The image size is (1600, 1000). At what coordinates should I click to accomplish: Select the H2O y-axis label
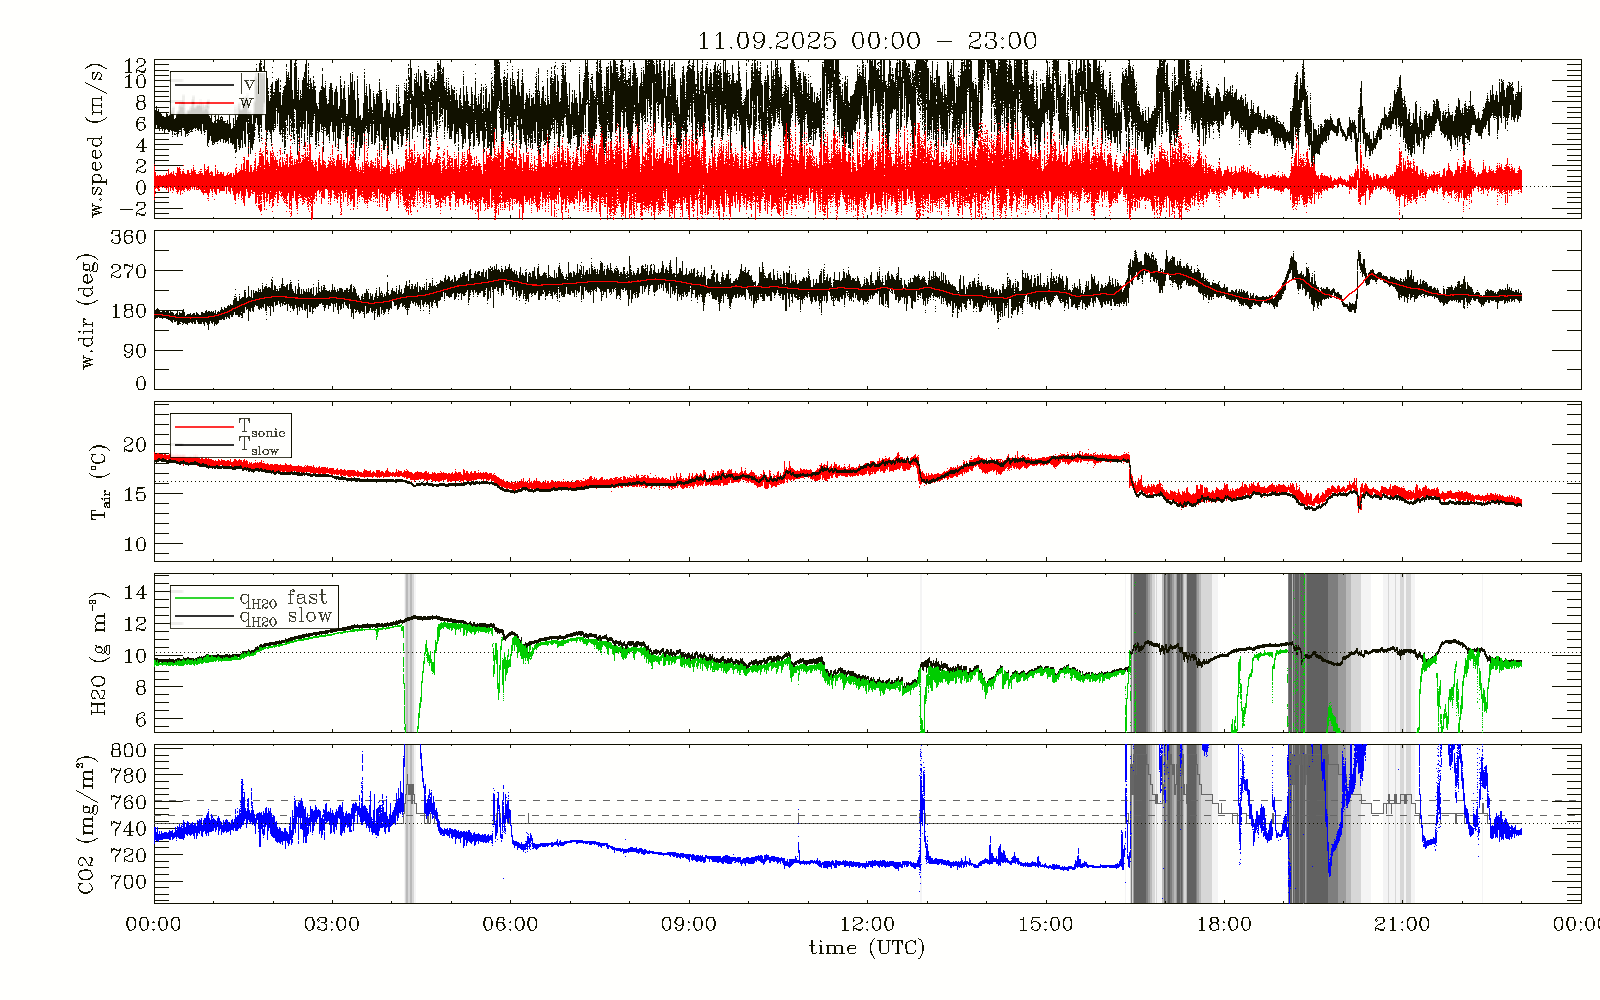(98, 654)
